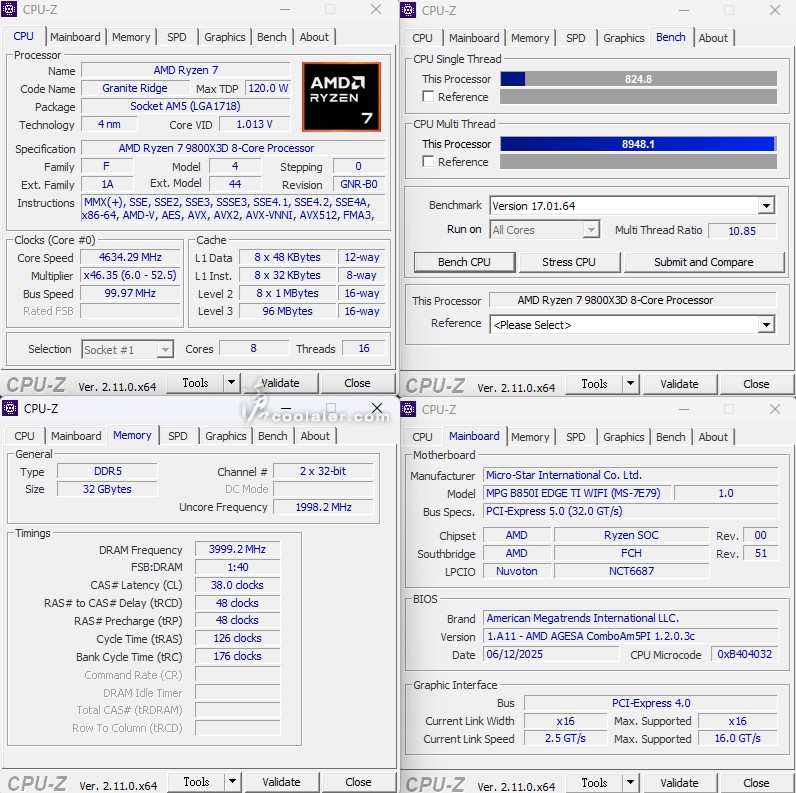This screenshot has width=796, height=793.
Task: Open SPD tab in CPU window
Action: pyautogui.click(x=177, y=37)
